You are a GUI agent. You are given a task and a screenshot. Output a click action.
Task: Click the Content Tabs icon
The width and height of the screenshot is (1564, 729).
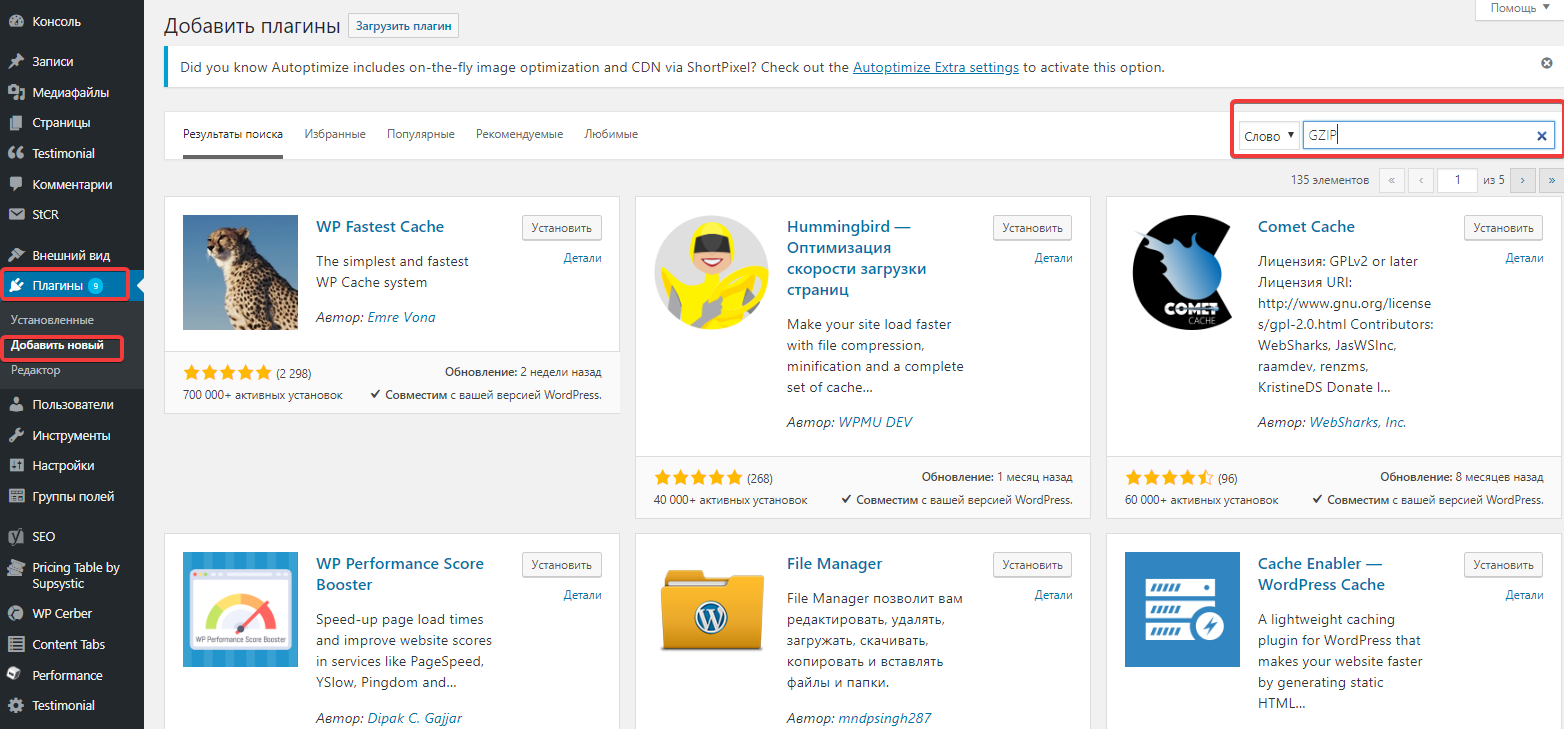click(x=16, y=644)
